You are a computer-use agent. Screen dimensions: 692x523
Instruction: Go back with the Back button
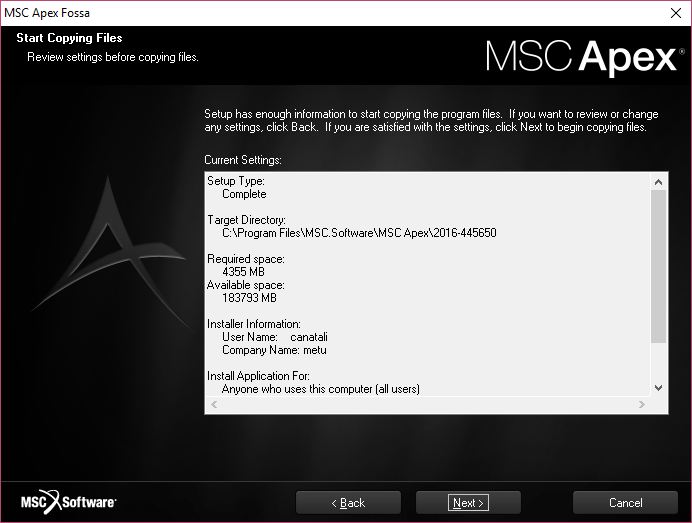[348, 502]
